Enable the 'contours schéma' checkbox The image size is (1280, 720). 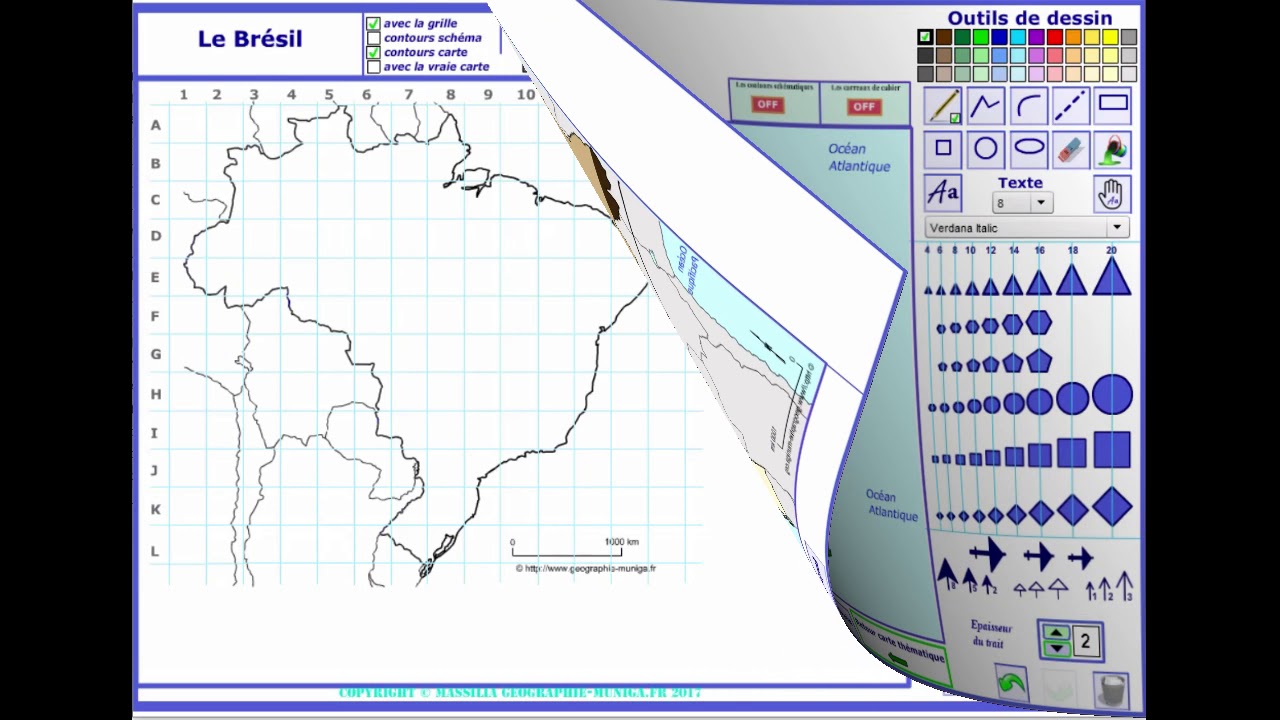(x=374, y=38)
